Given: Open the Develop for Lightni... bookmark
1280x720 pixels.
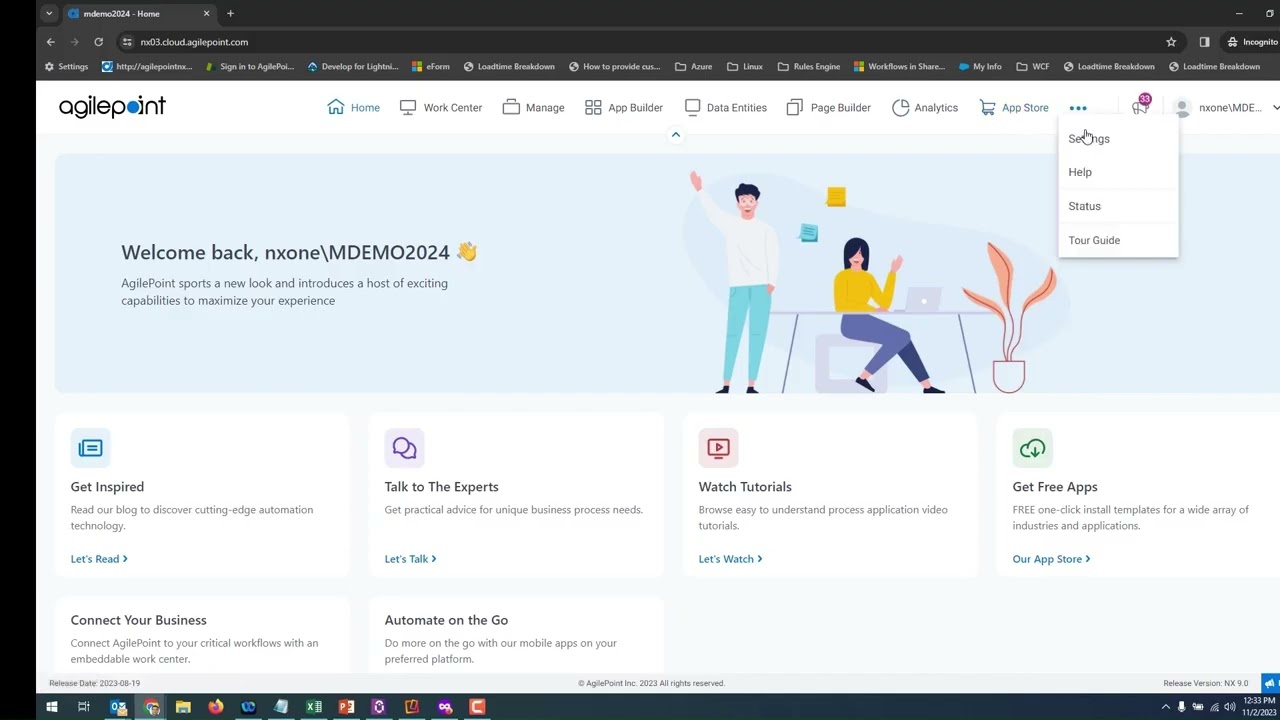Looking at the screenshot, I should pyautogui.click(x=353, y=67).
